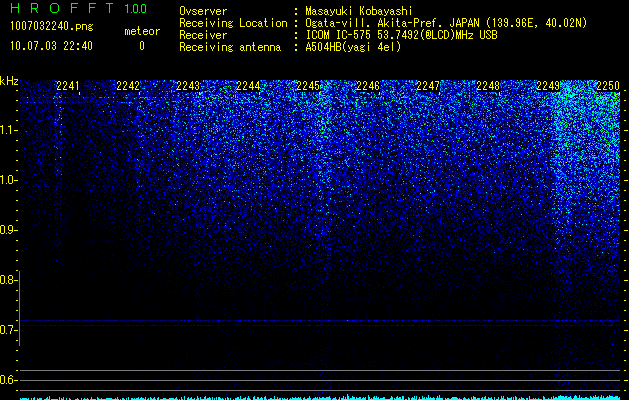Click the meteor label
This screenshot has width=629, height=400.
[142, 31]
